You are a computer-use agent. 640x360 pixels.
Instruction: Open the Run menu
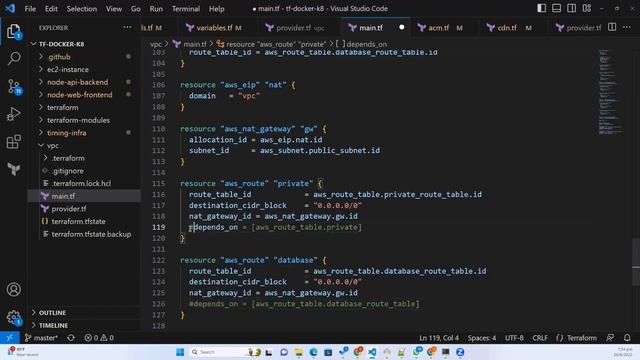[156, 9]
